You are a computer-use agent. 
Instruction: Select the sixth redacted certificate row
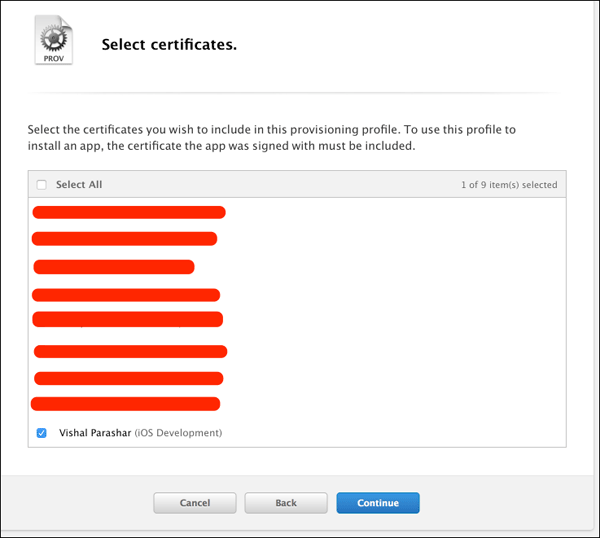tap(130, 351)
